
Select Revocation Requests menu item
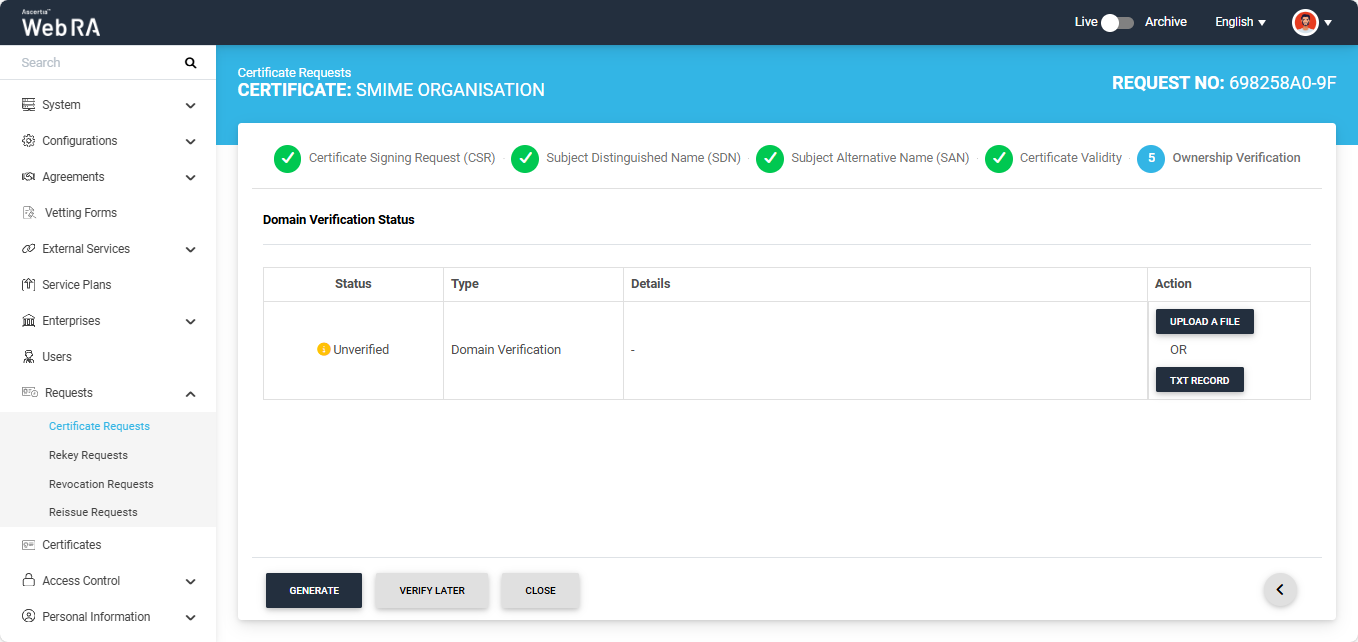[101, 484]
